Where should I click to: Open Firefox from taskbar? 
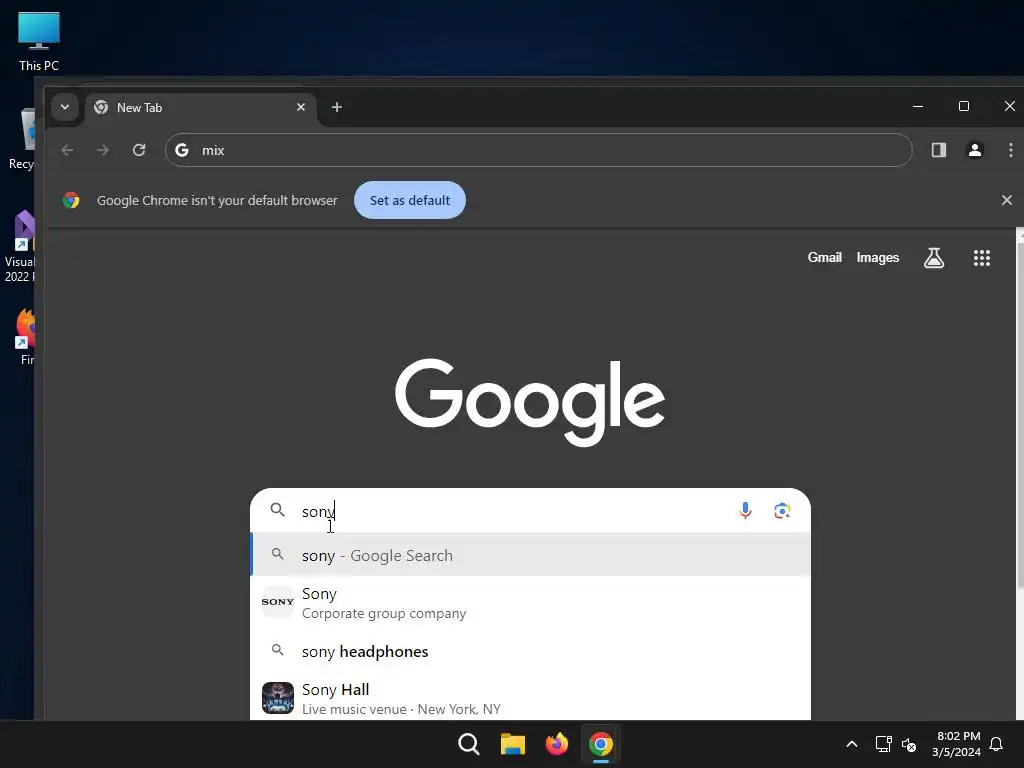pos(556,744)
